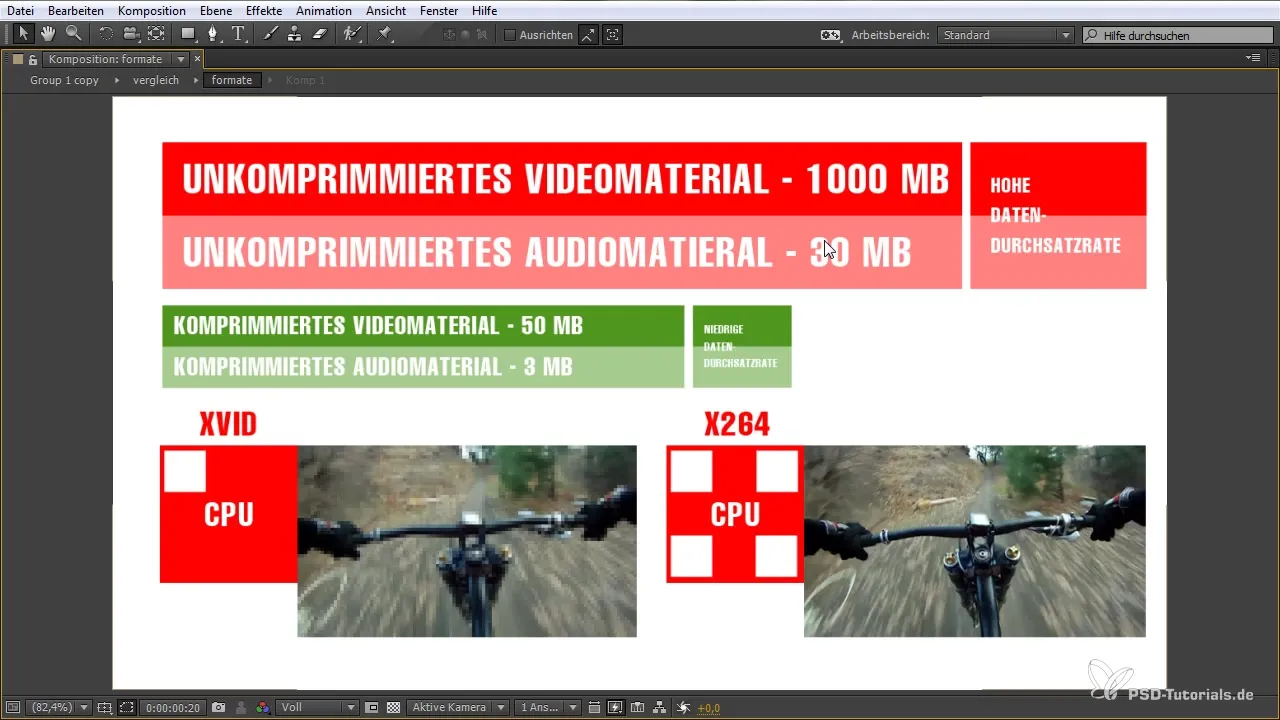Toggle fast previews lightning button
Viewport: 1280px width, 720px height.
615,707
